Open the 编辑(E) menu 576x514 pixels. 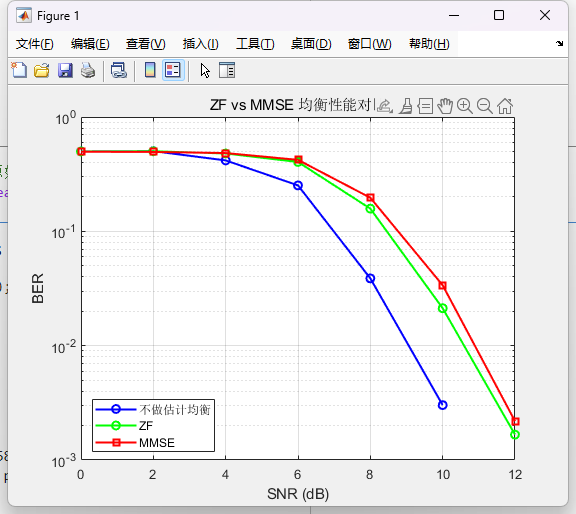coord(90,44)
